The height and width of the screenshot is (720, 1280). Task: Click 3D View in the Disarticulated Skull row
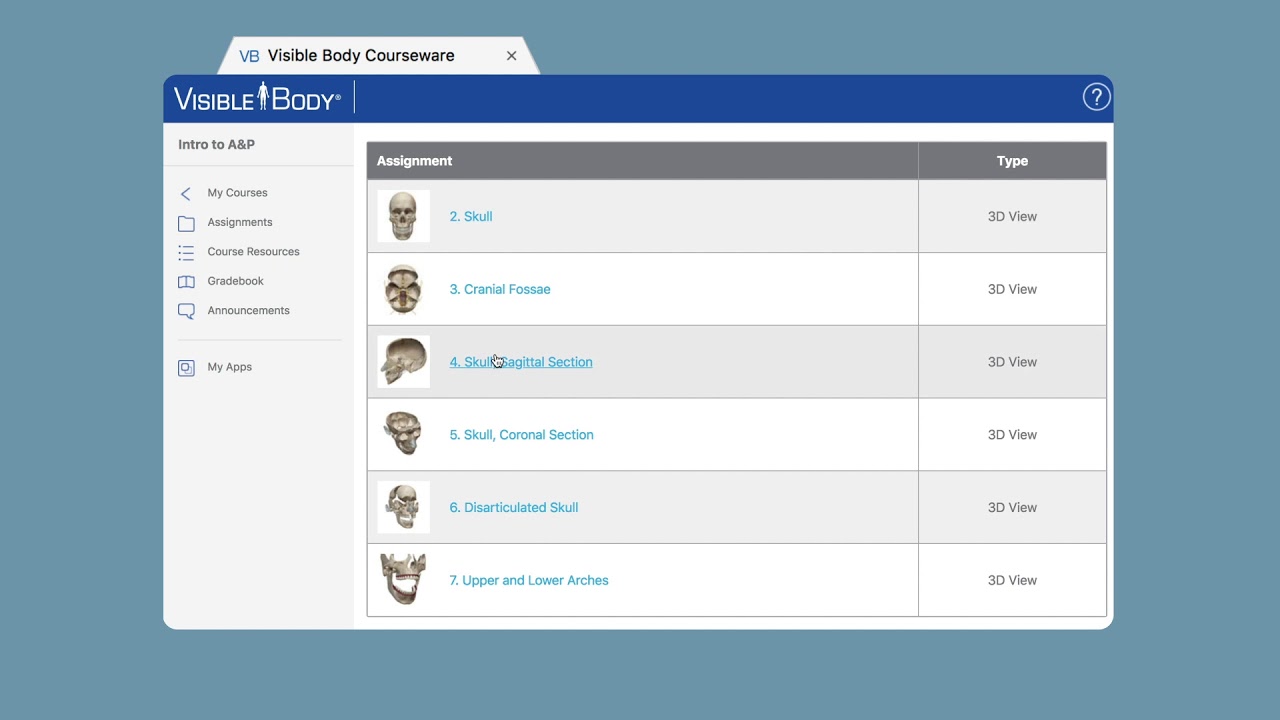coord(1012,508)
